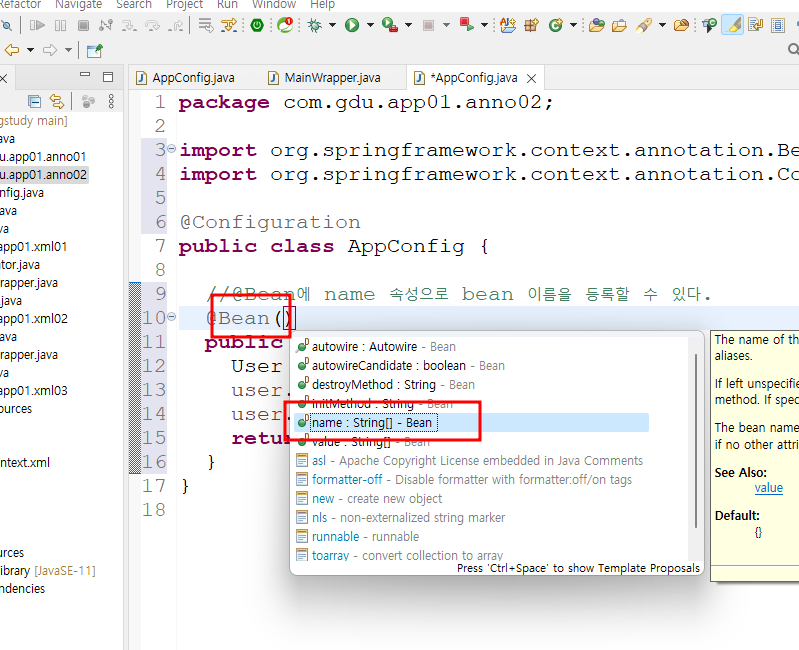Switch to the MainWrapper.java tab

pyautogui.click(x=324, y=77)
